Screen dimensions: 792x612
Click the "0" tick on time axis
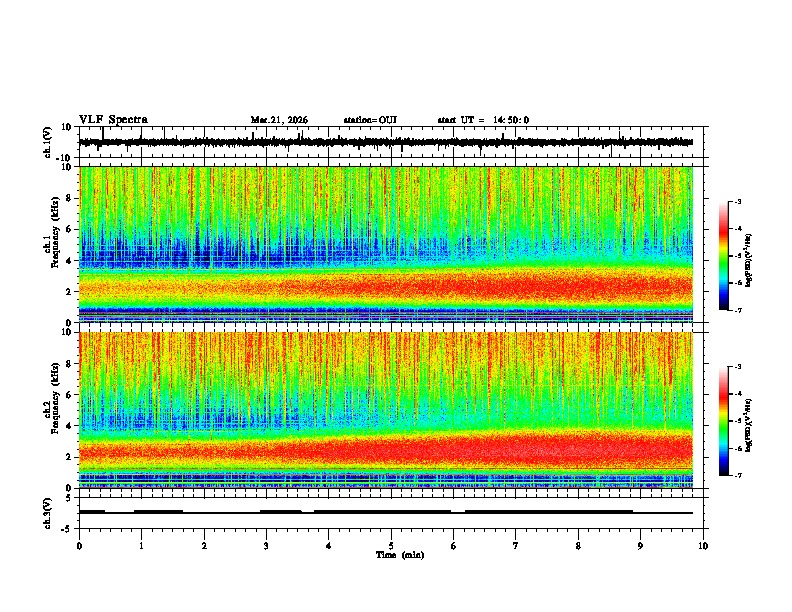click(x=79, y=546)
